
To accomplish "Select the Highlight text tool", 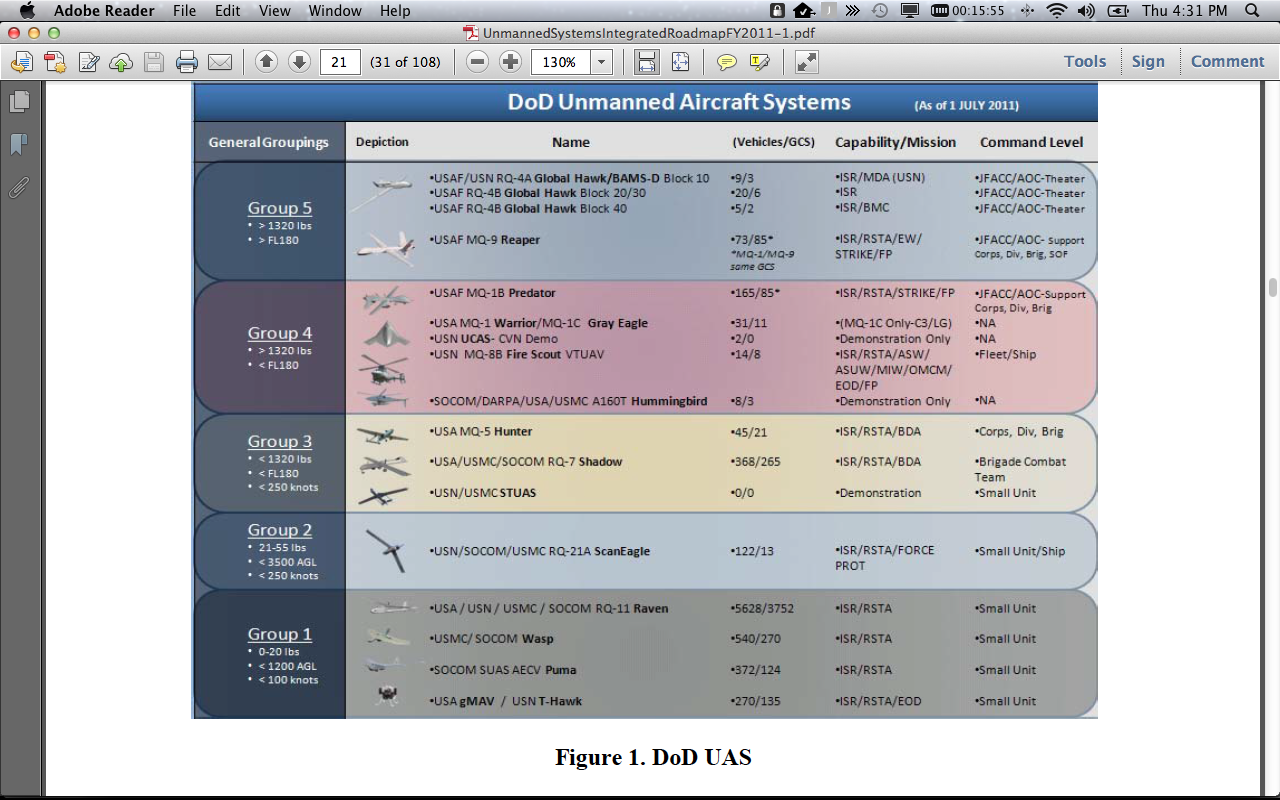I will pyautogui.click(x=760, y=62).
